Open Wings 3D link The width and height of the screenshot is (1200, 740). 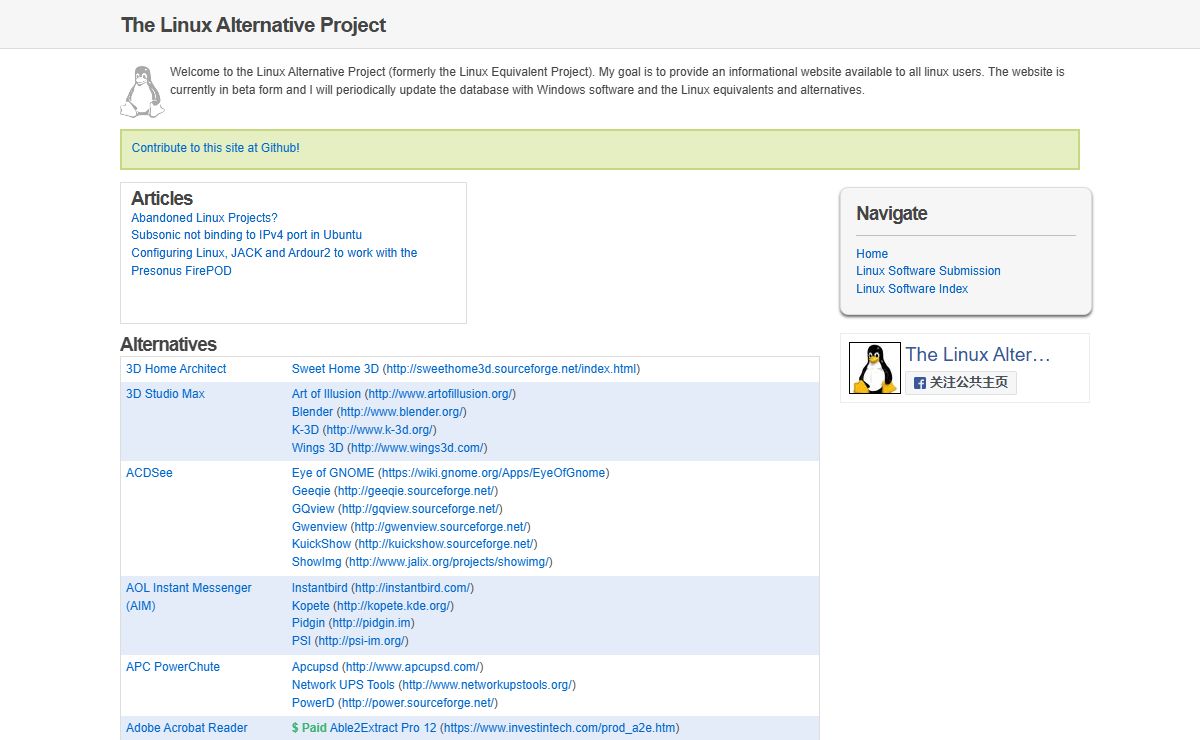[317, 448]
